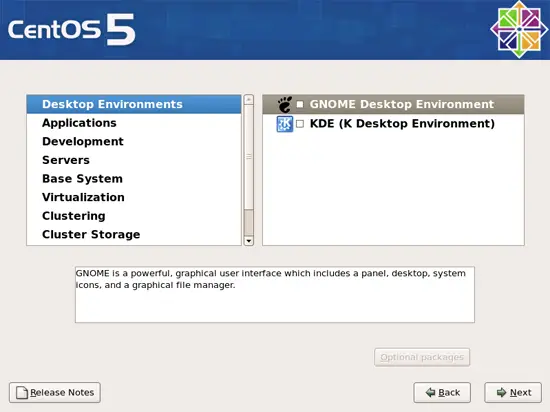Click the GNOME footprint icon
This screenshot has width=550, height=412.
(x=284, y=104)
